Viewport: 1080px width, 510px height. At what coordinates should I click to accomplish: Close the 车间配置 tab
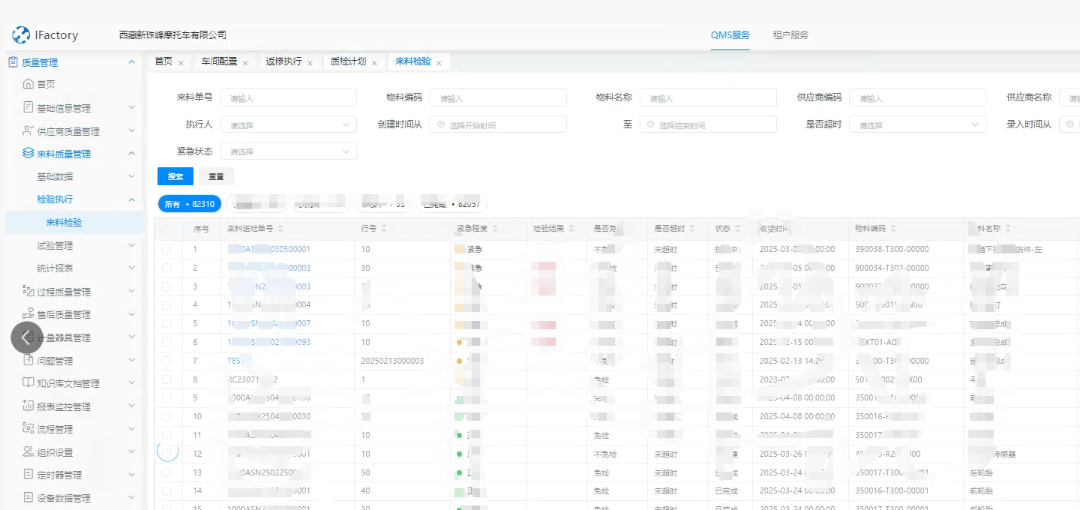point(247,63)
